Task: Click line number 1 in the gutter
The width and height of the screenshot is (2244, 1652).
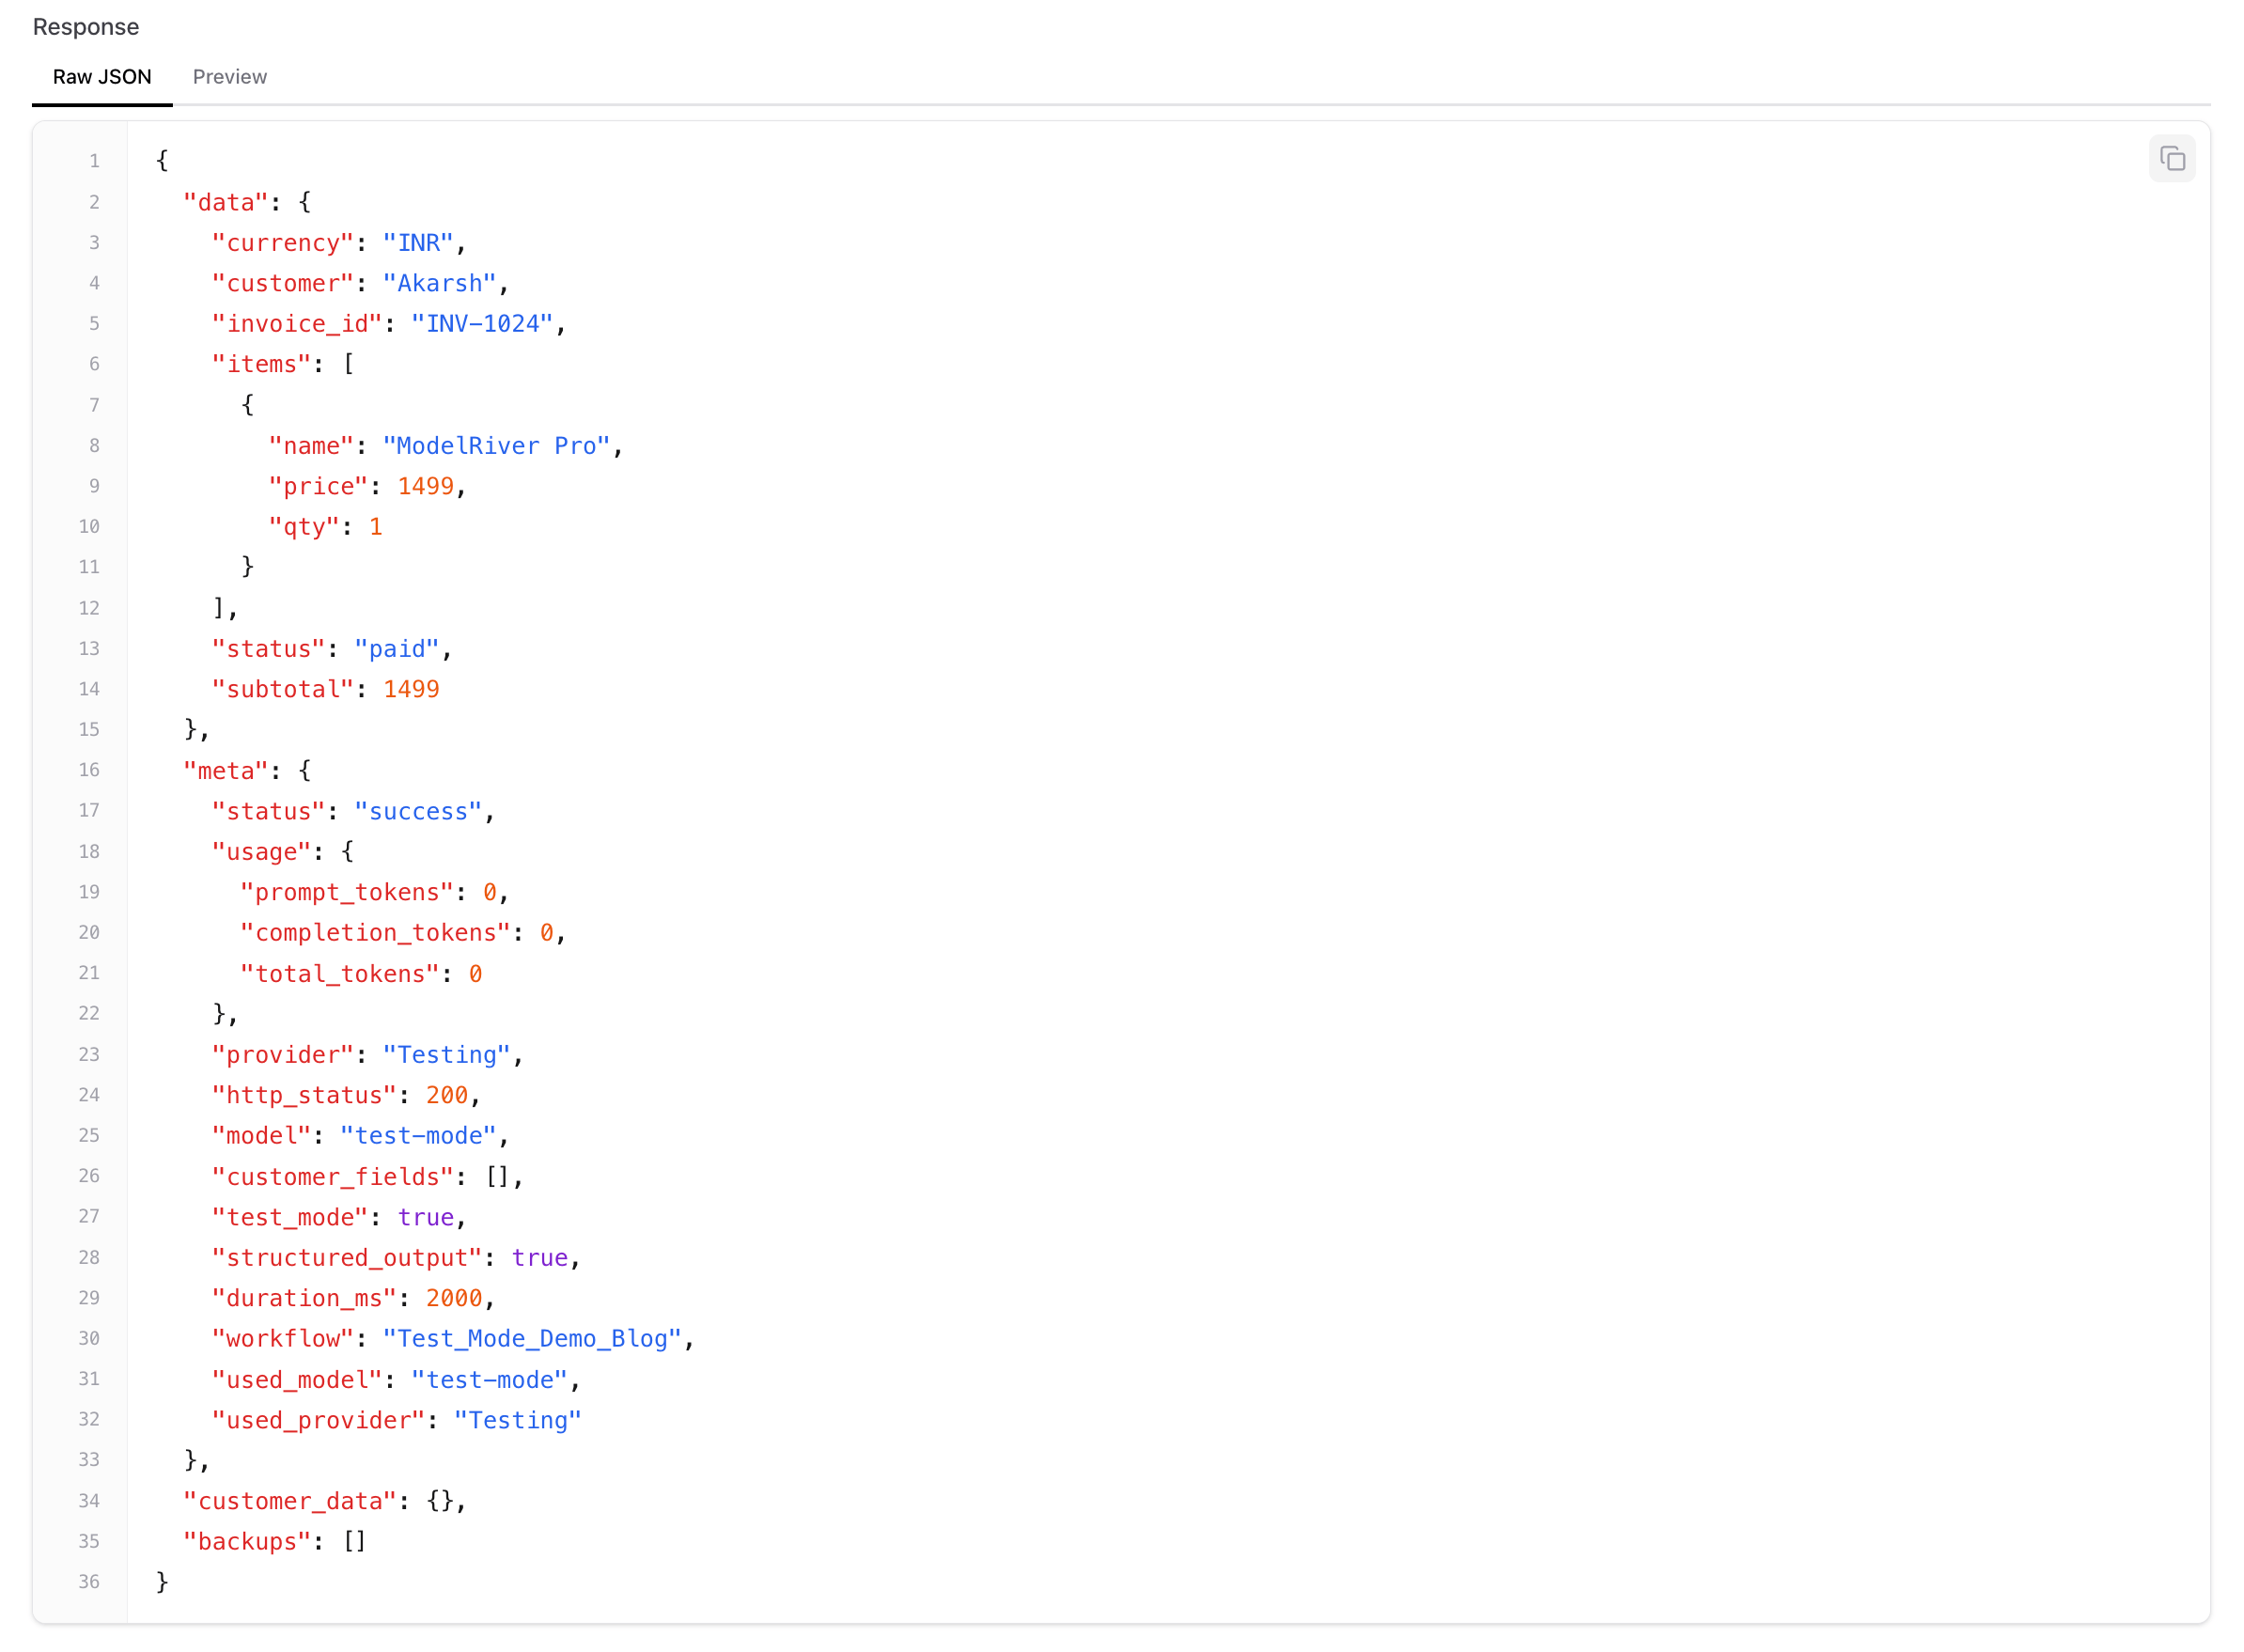Action: click(x=94, y=160)
